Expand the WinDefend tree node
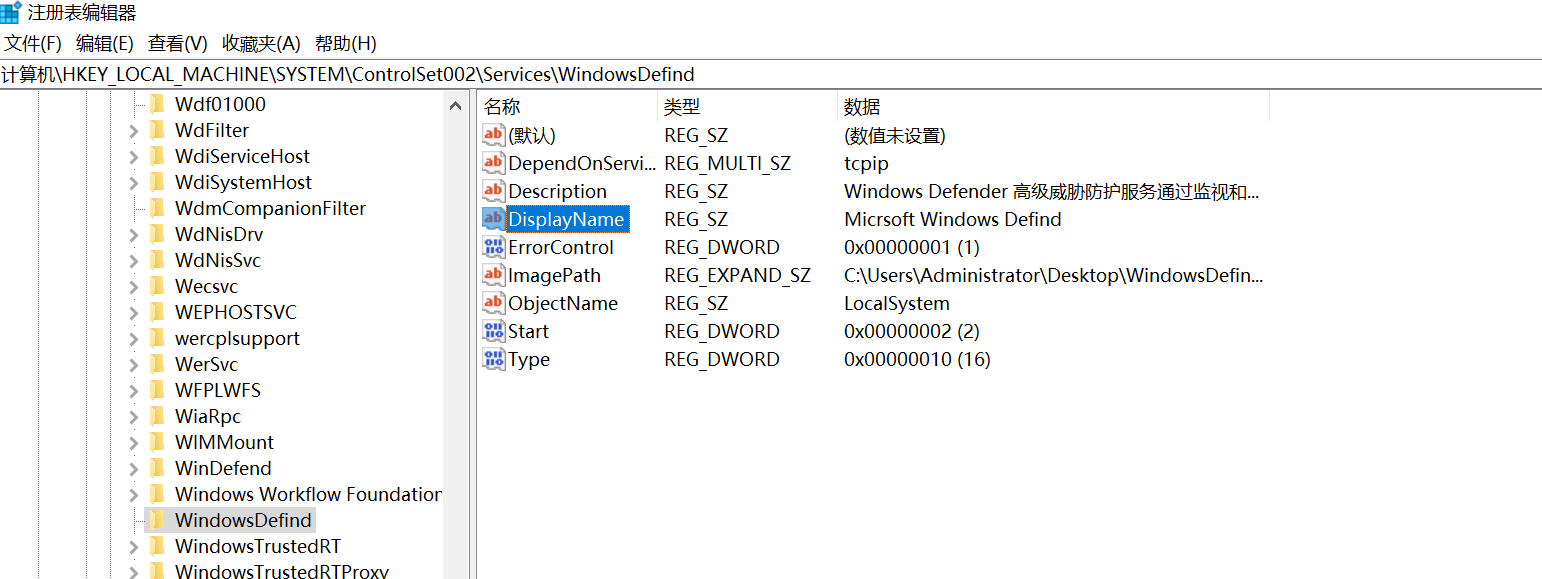This screenshot has width=1542, height=579. 133,469
